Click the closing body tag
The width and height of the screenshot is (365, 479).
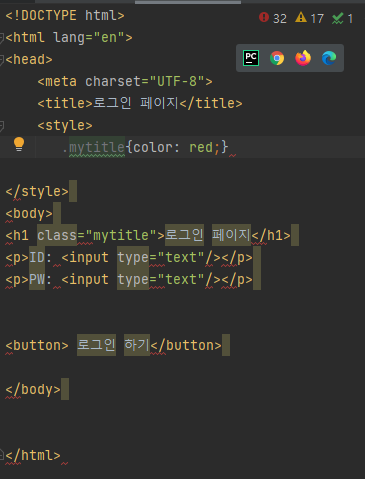point(33,389)
